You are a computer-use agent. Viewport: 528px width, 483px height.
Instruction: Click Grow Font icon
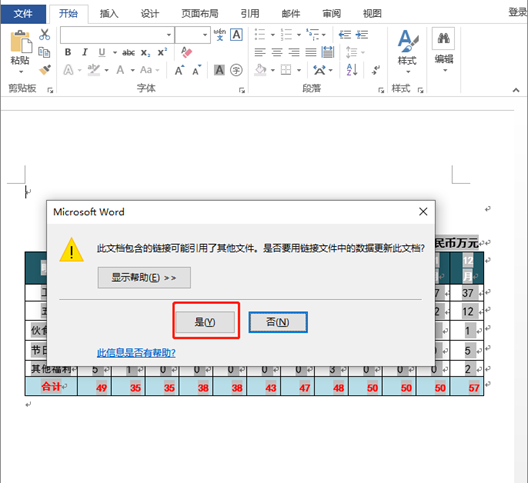pyautogui.click(x=179, y=70)
